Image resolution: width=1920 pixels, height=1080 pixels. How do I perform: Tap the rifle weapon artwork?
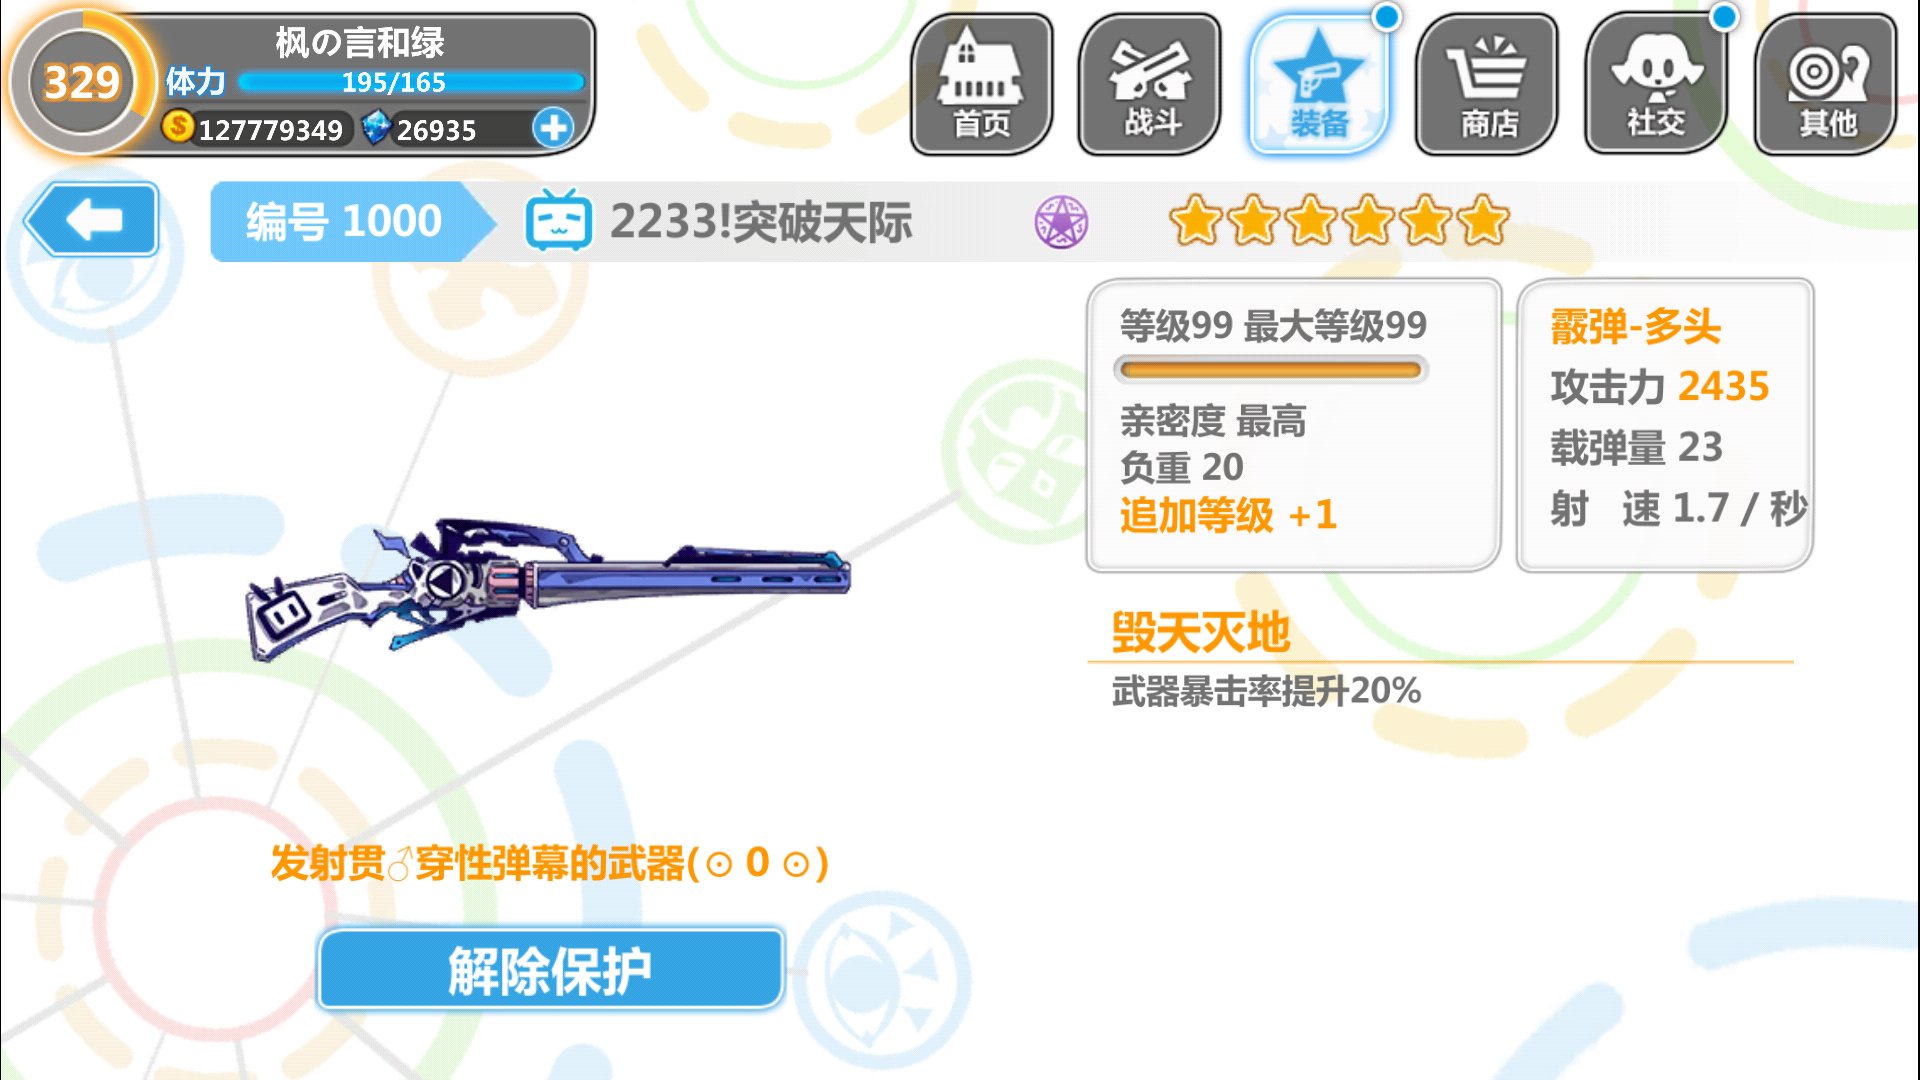[548, 586]
